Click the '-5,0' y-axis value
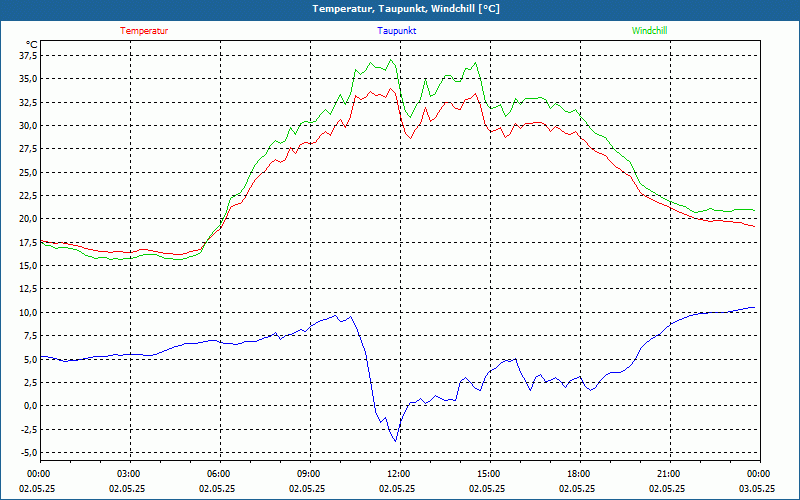This screenshot has height=500, width=800. click(29, 453)
